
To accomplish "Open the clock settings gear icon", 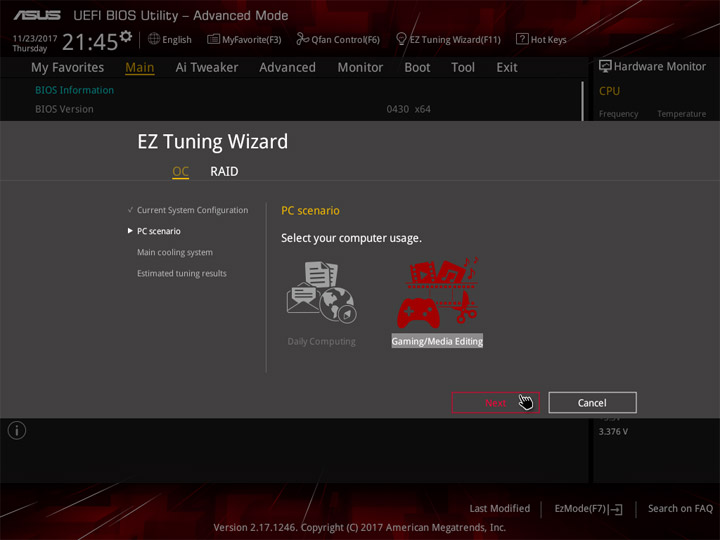I will (x=126, y=36).
